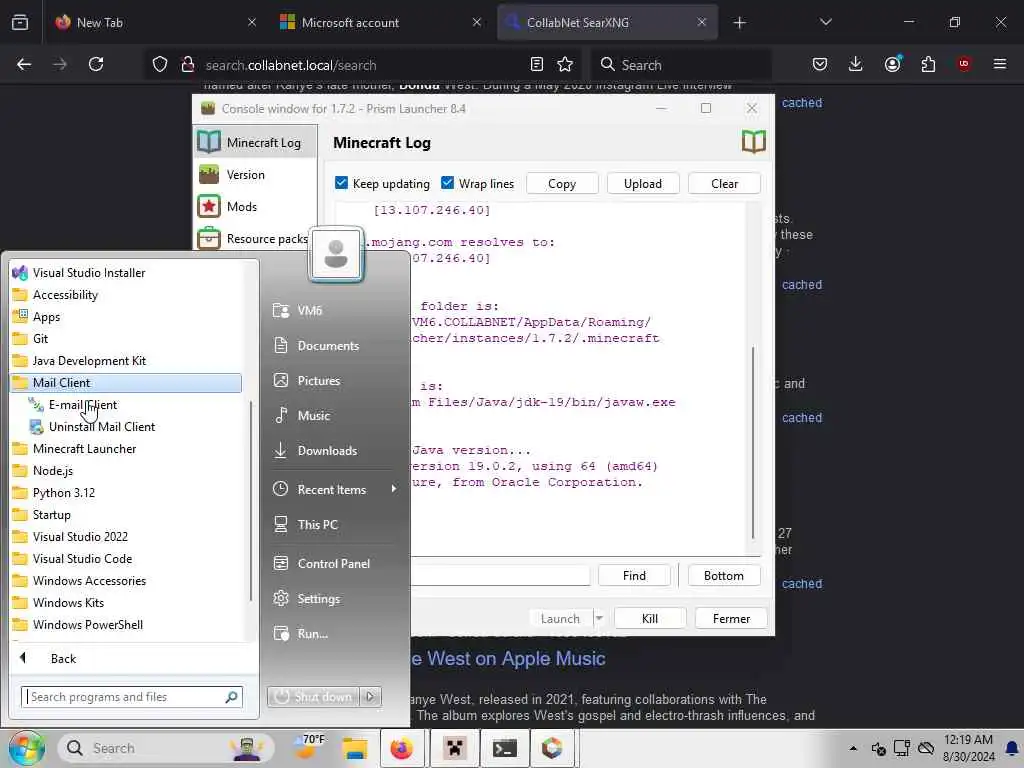Jump to Bottom of the log

pos(724,575)
